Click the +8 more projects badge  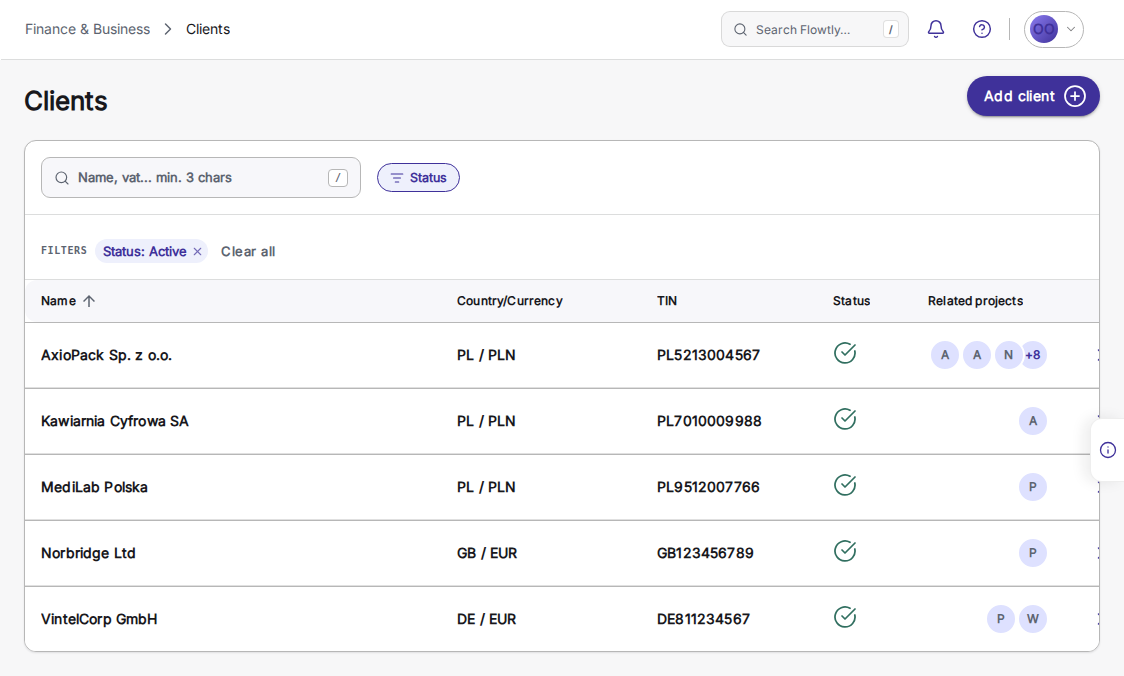tap(1034, 355)
